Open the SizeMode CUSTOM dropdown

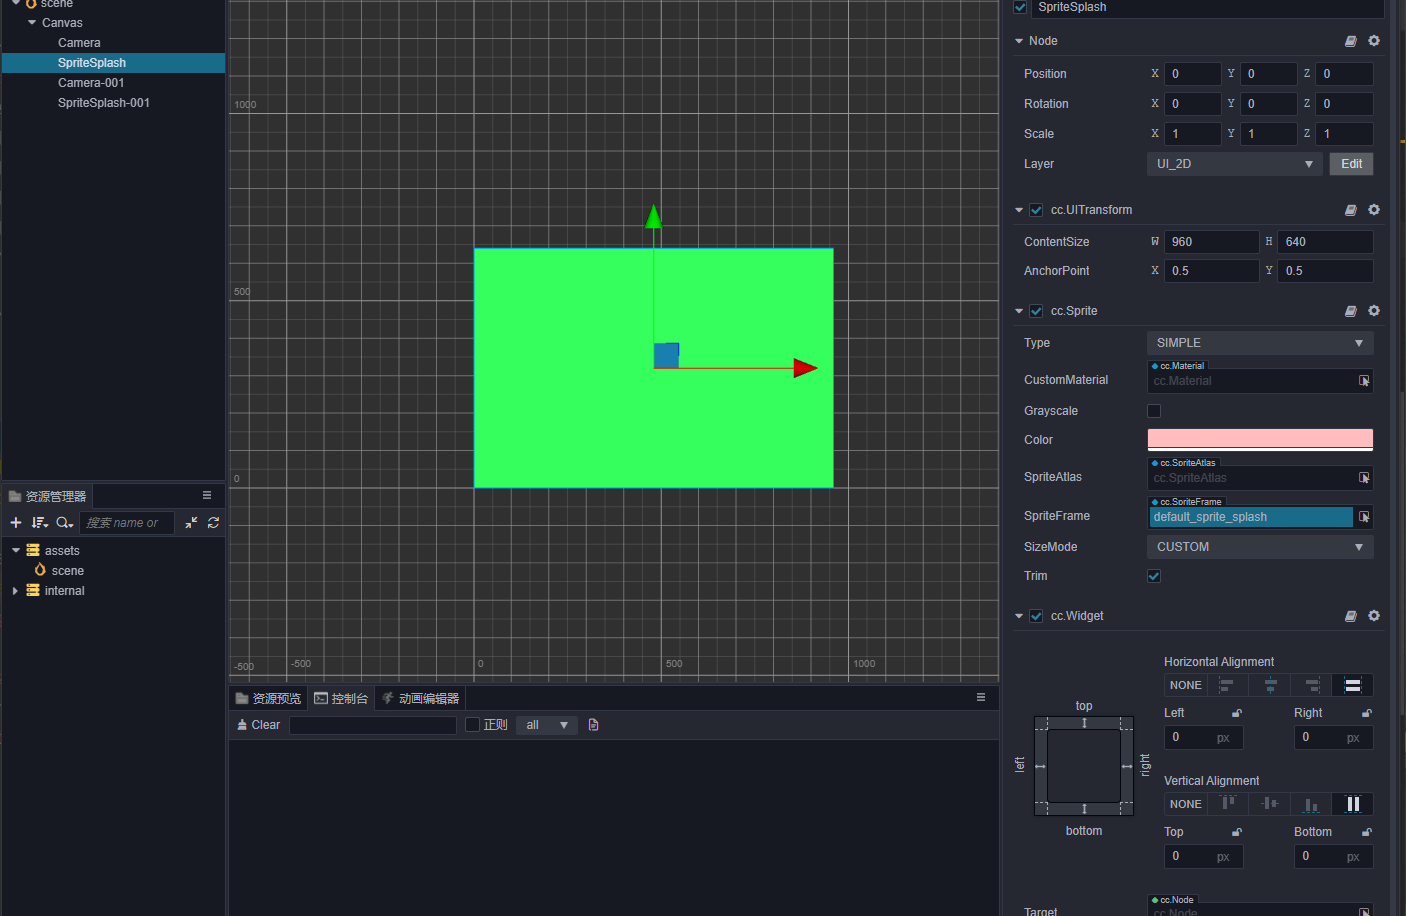(x=1260, y=547)
